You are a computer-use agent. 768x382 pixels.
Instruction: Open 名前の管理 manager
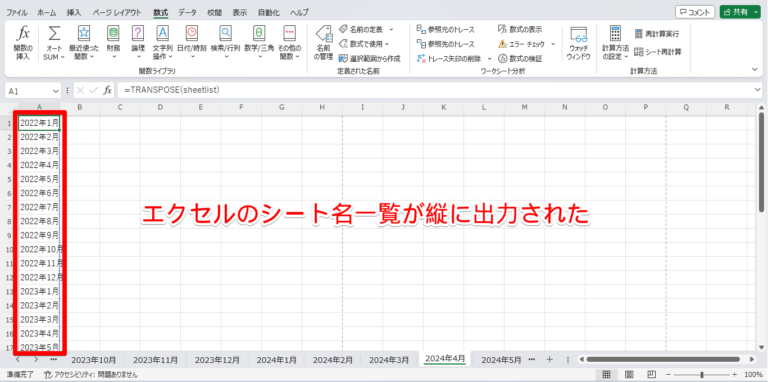[323, 43]
